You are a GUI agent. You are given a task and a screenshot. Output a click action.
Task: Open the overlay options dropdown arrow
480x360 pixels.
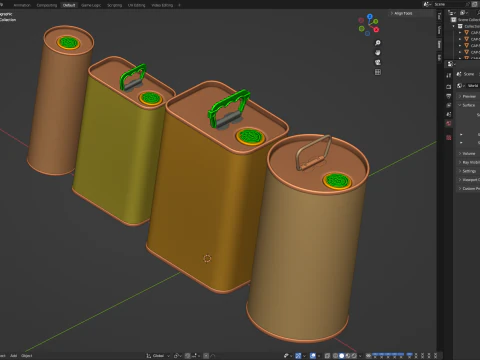[x=319, y=356]
